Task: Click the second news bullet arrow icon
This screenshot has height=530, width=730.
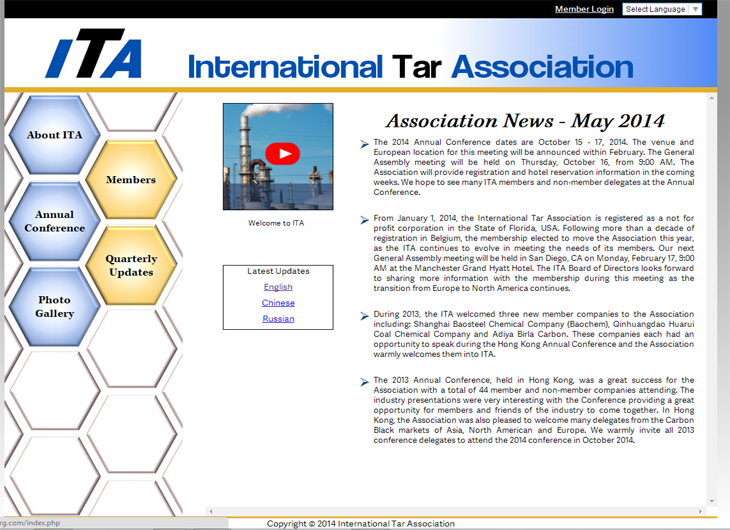Action: tap(364, 219)
